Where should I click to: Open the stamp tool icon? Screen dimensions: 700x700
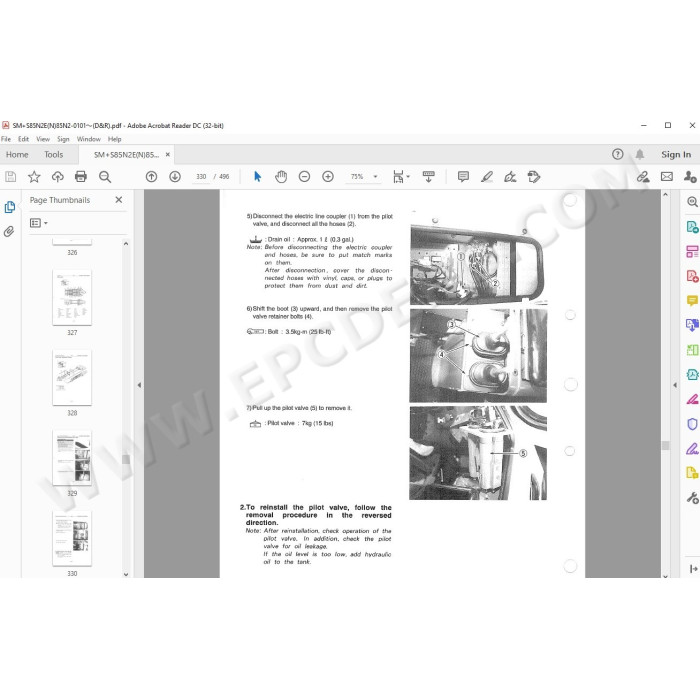(x=534, y=177)
